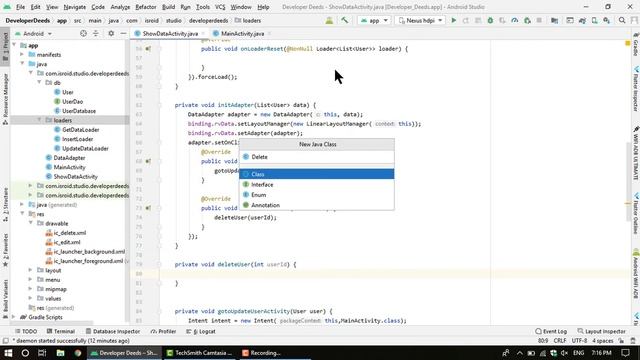Open Windows Start menu

8,353
